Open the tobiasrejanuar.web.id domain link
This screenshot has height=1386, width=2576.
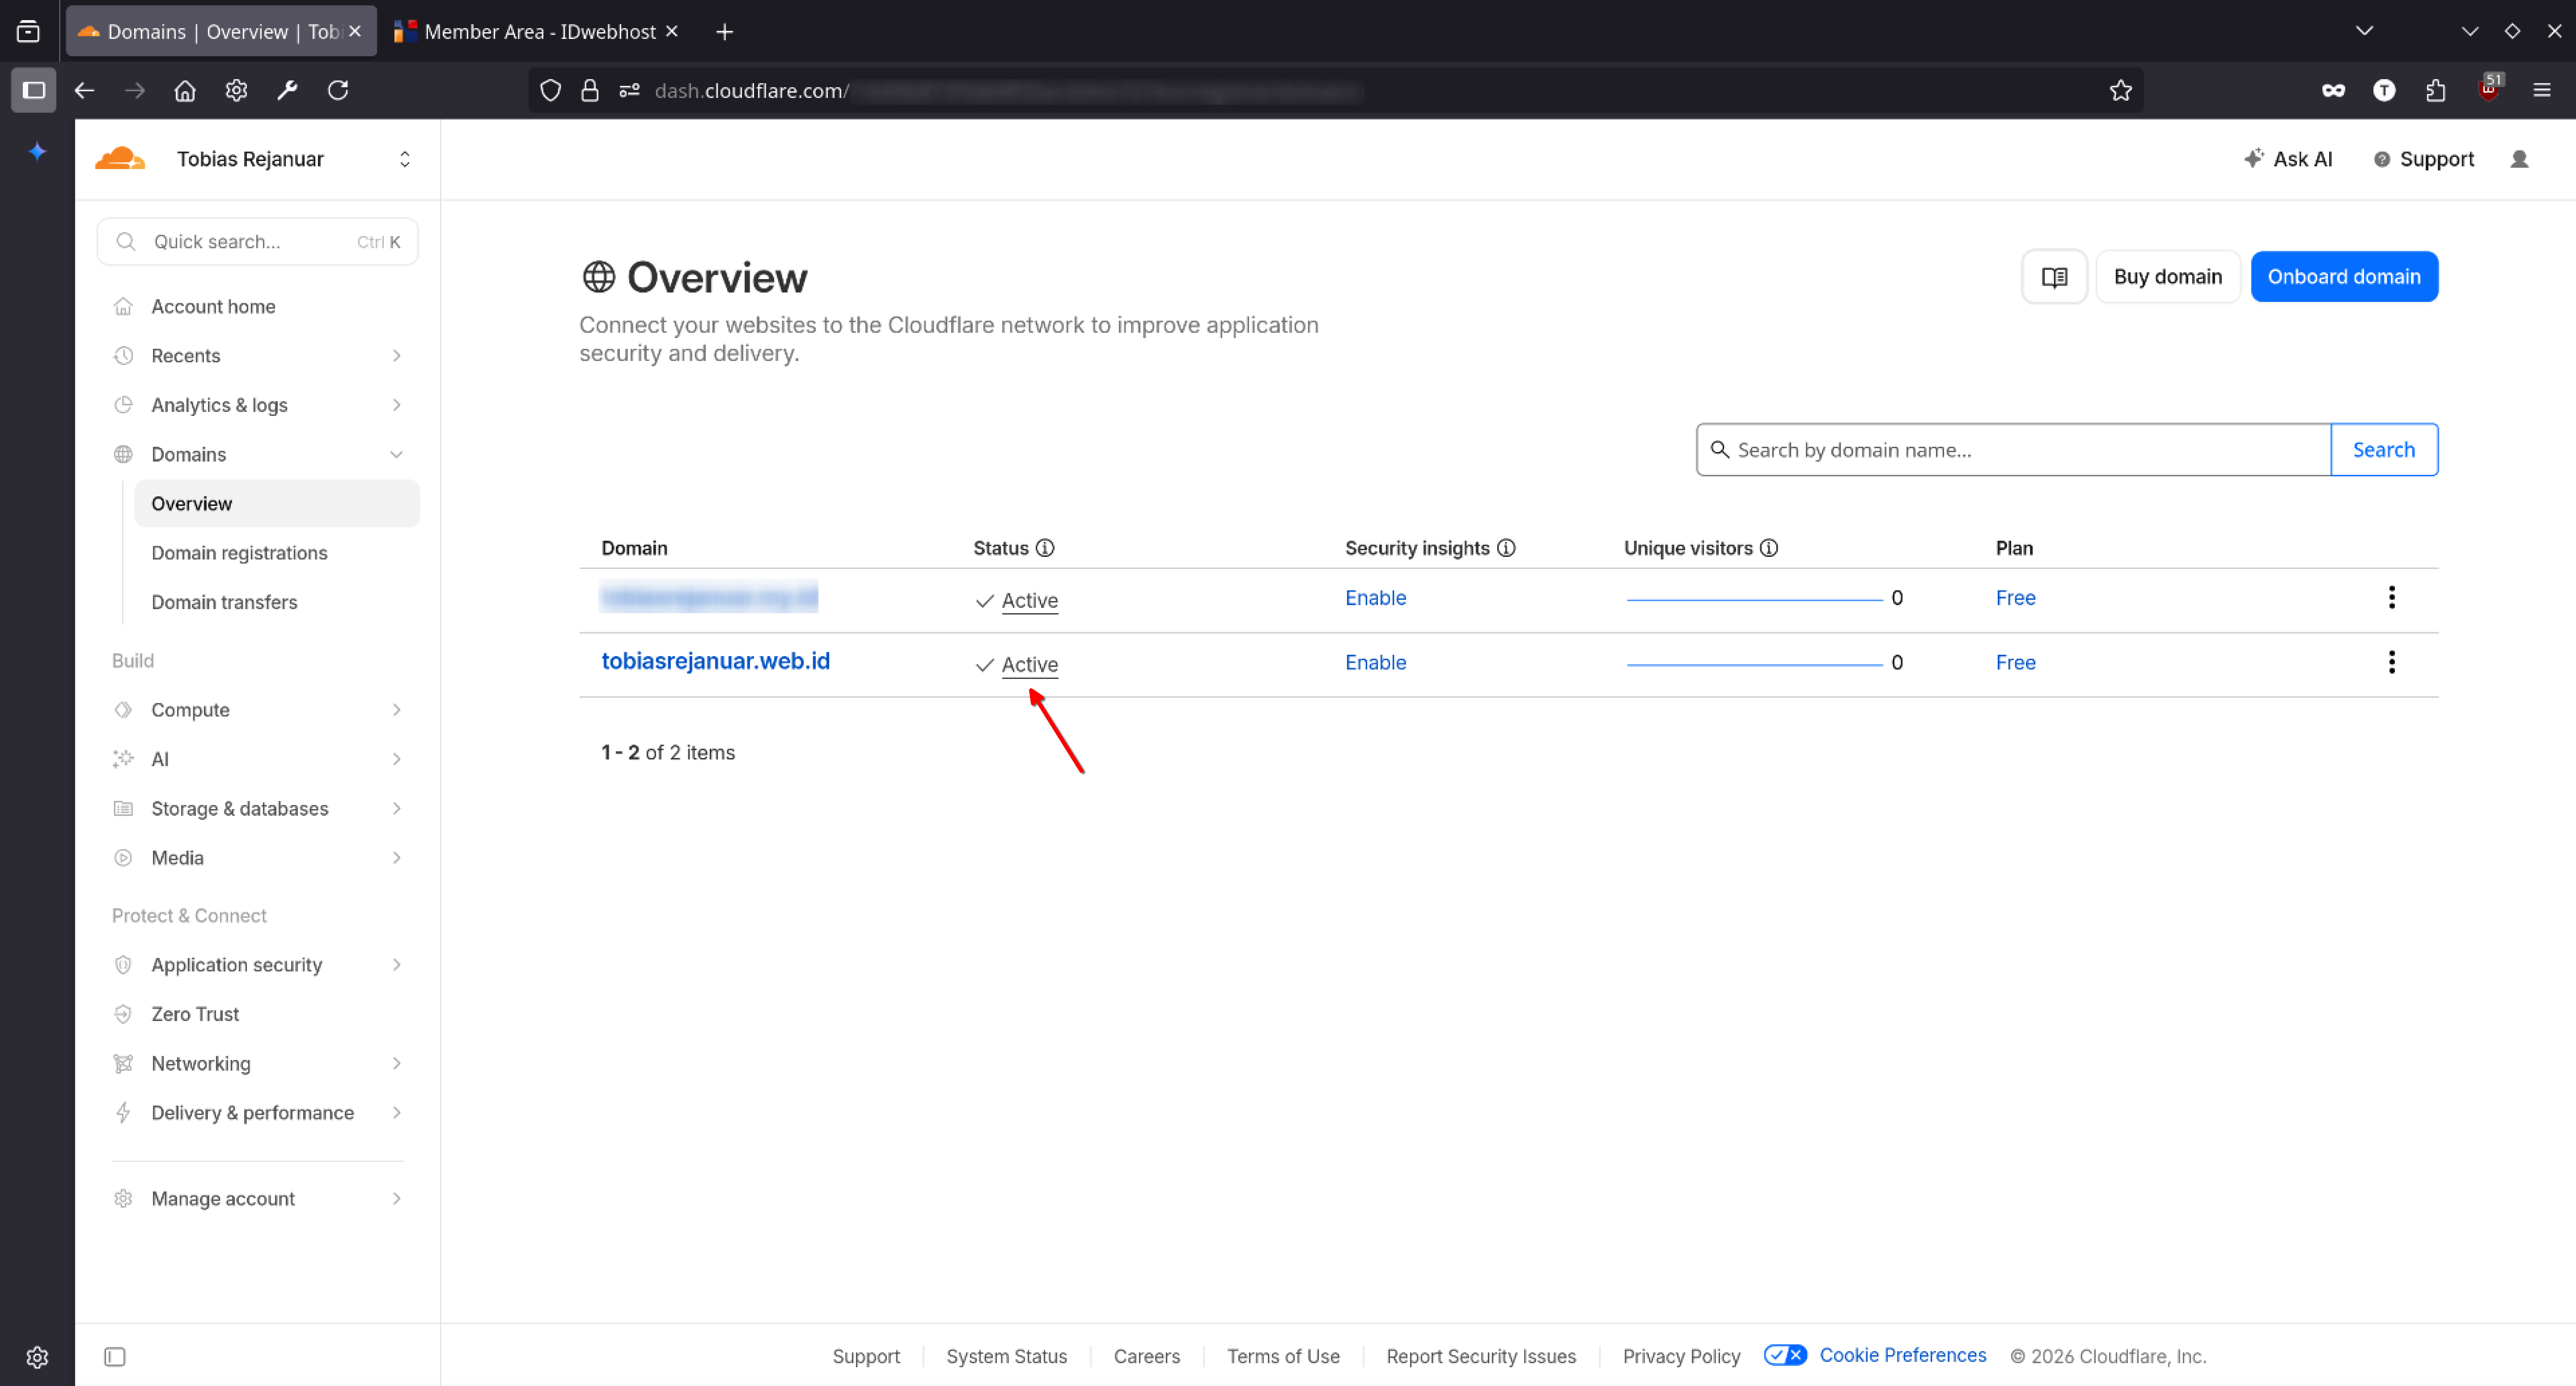[x=715, y=661]
